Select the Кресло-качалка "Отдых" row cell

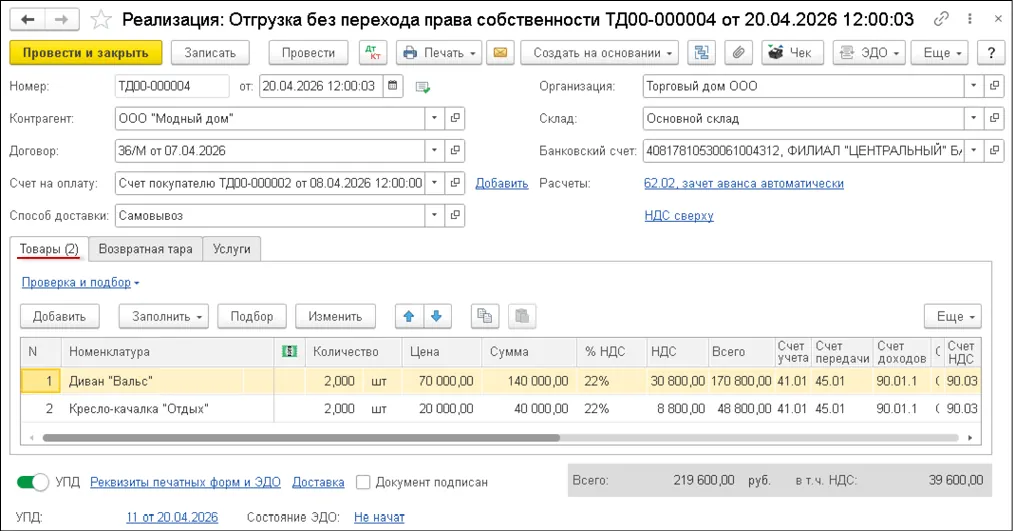click(168, 408)
